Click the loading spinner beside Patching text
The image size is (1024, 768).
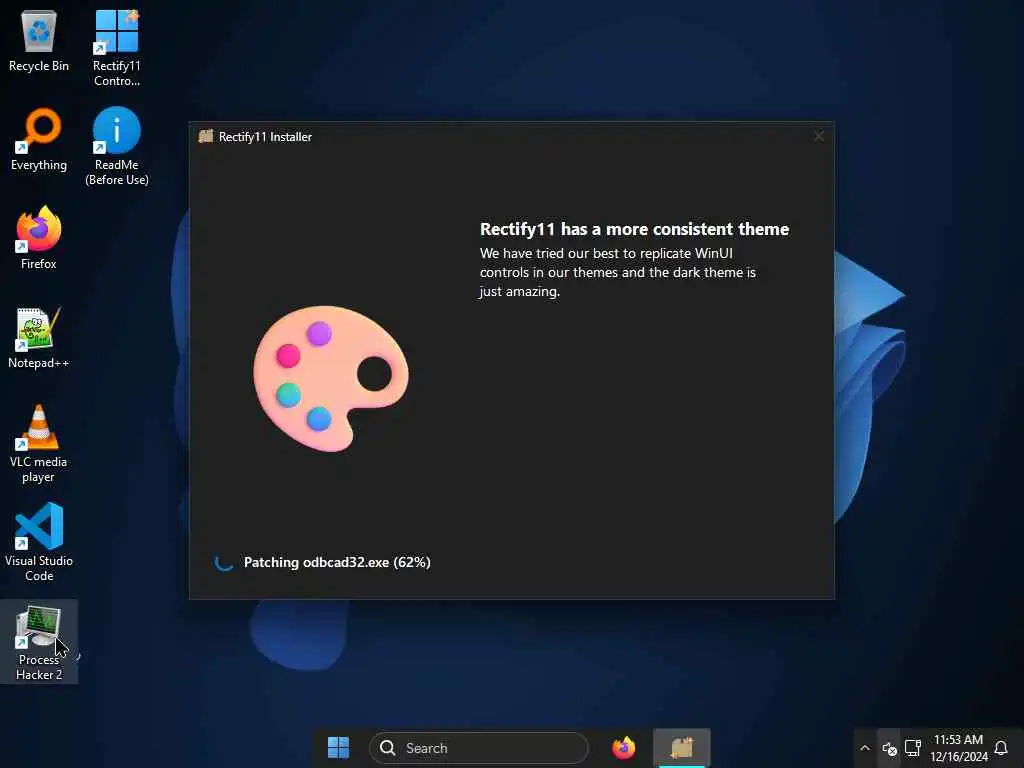pos(224,562)
